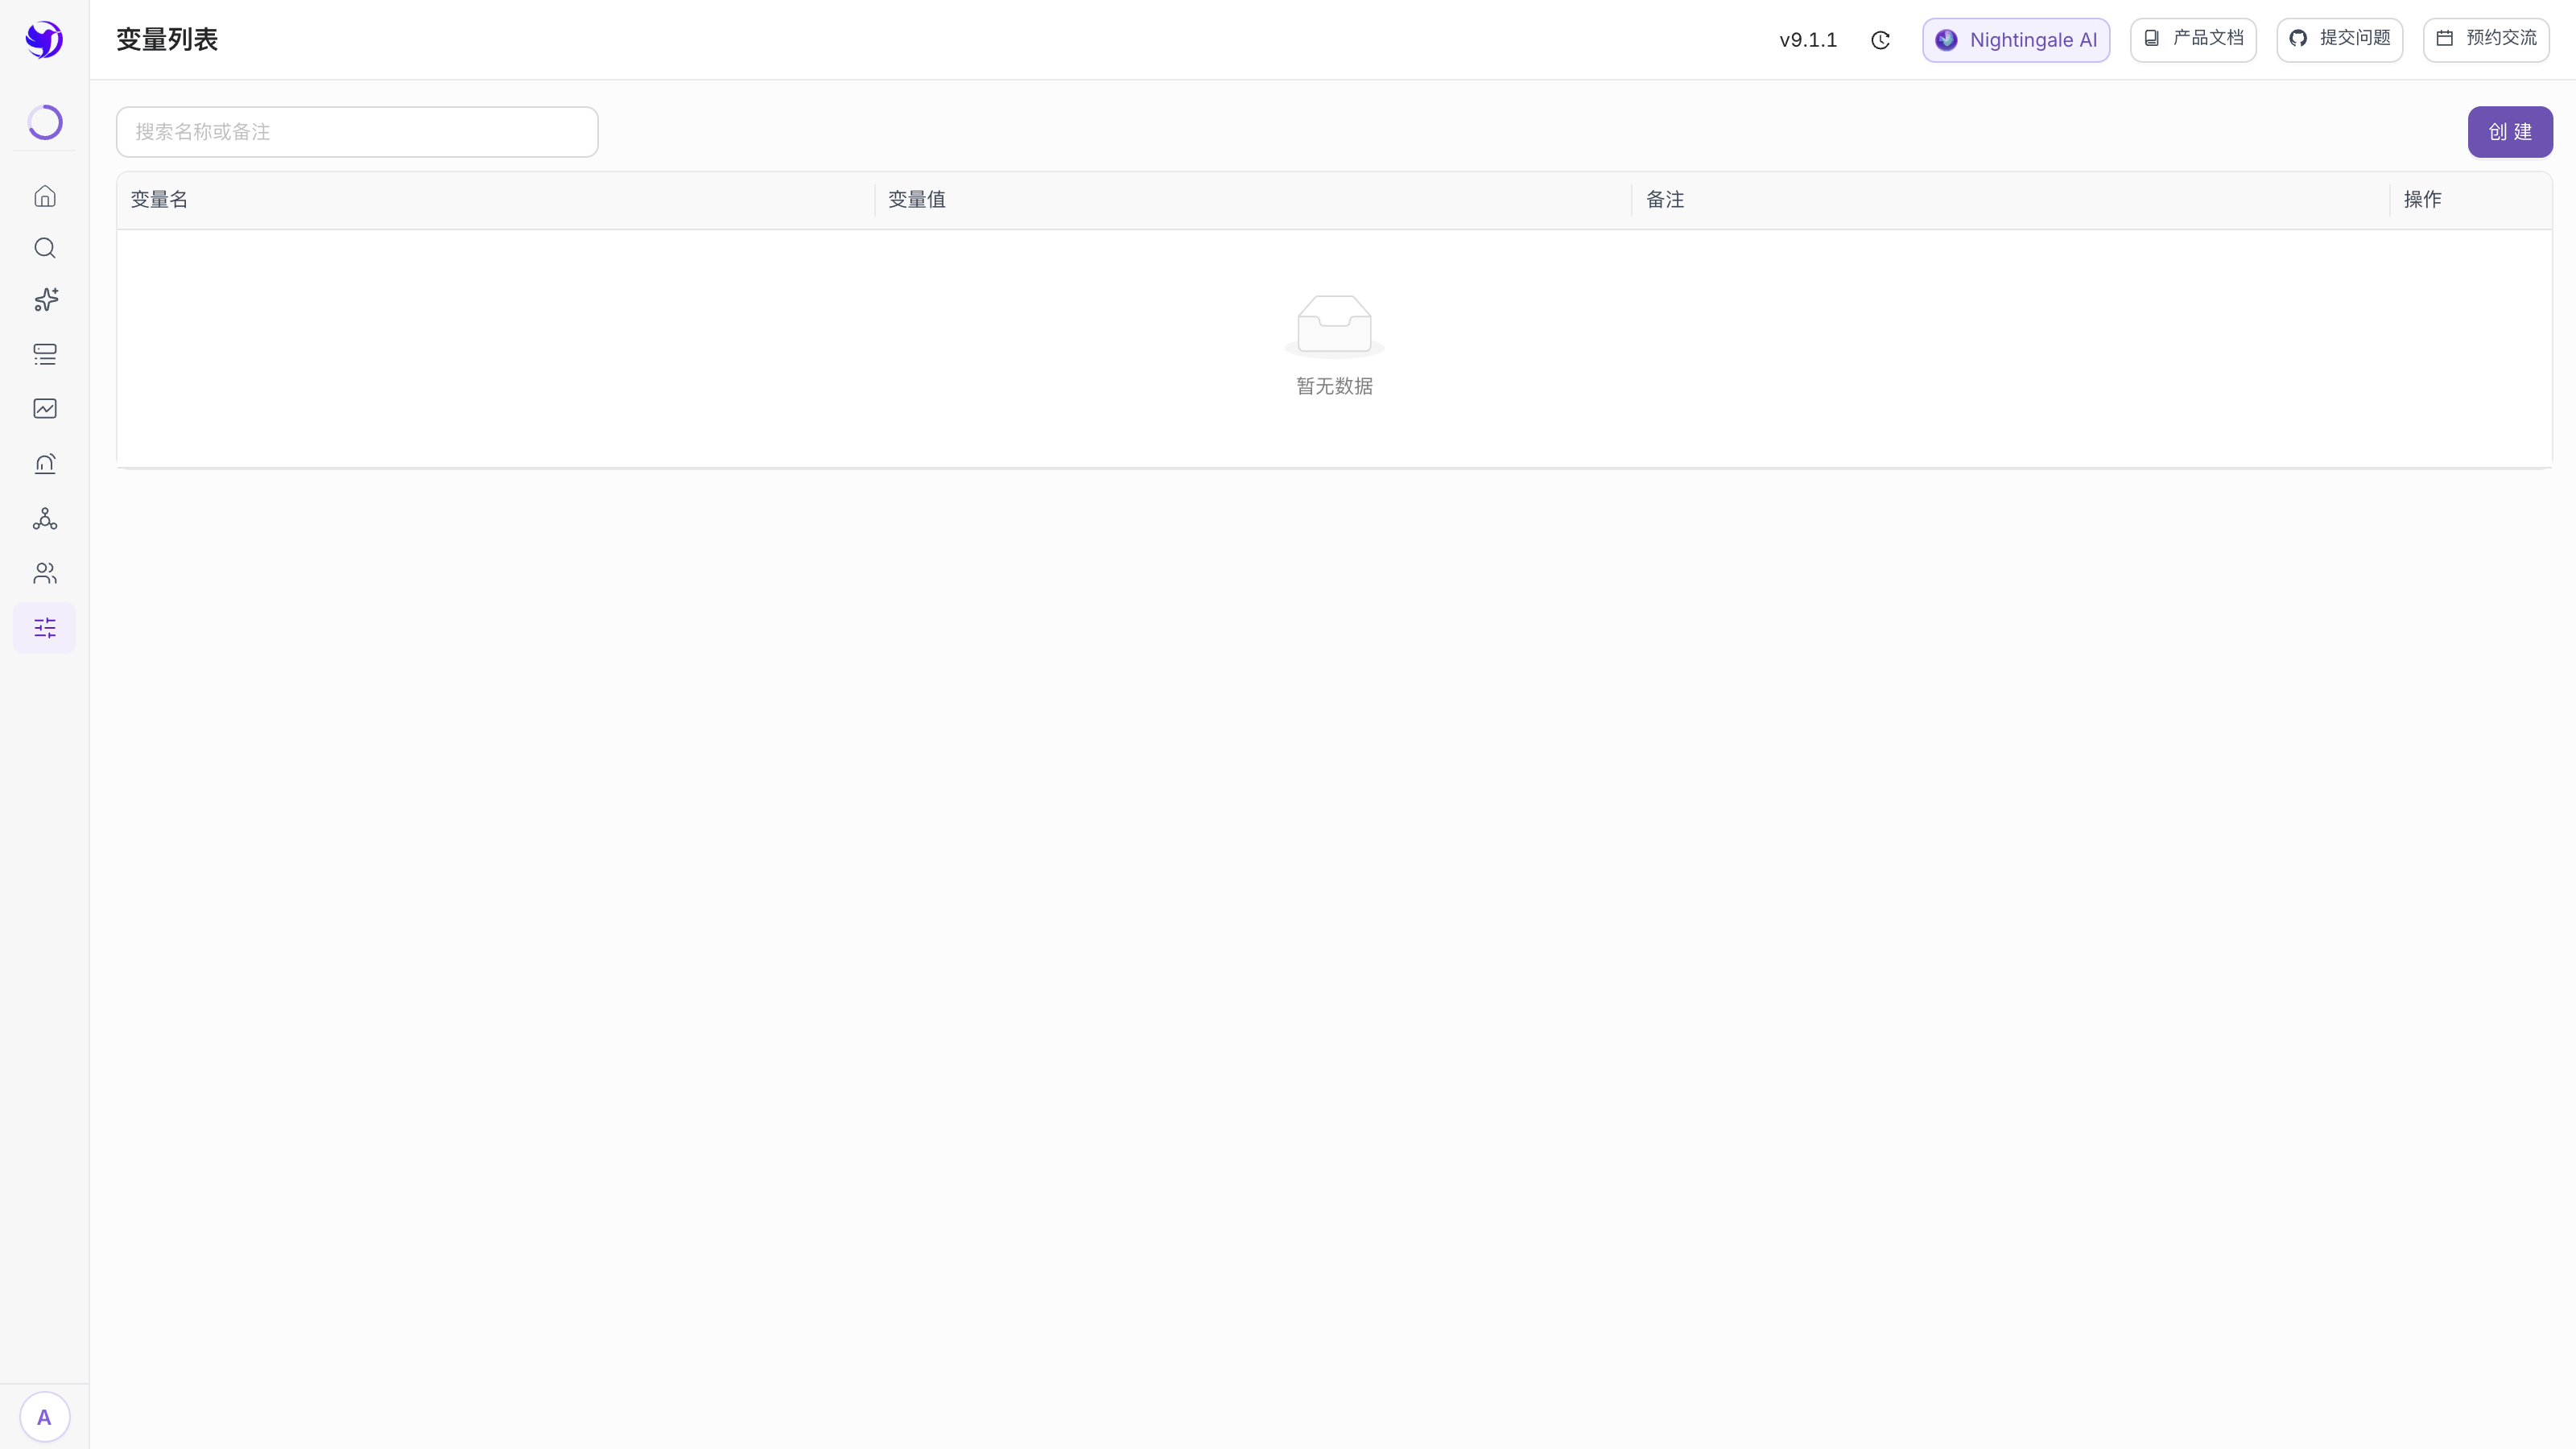Toggle the dark mode moon icon
The image size is (2576, 1449).
(x=1880, y=40)
